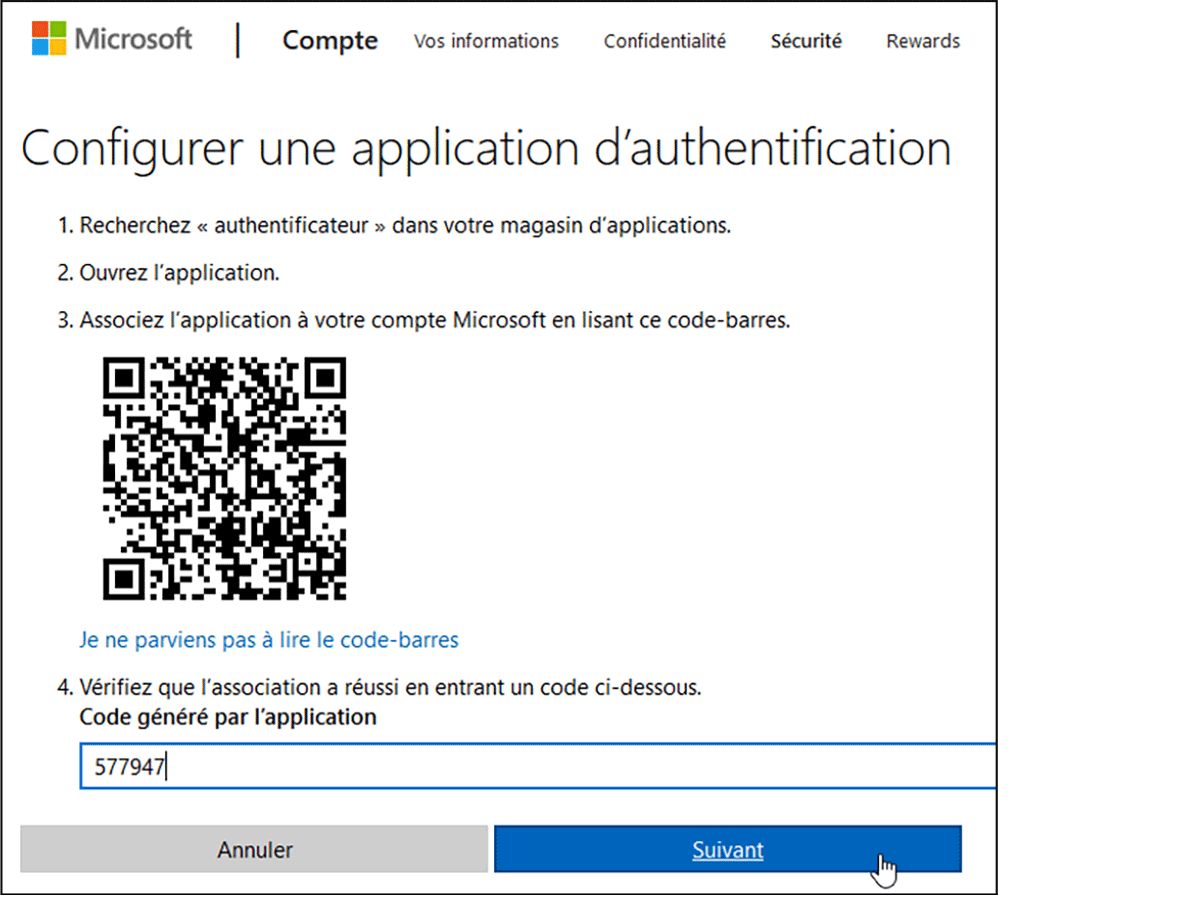The height and width of the screenshot is (897, 1200).
Task: Click the 'Code généré par l'application' label
Action: click(x=228, y=717)
